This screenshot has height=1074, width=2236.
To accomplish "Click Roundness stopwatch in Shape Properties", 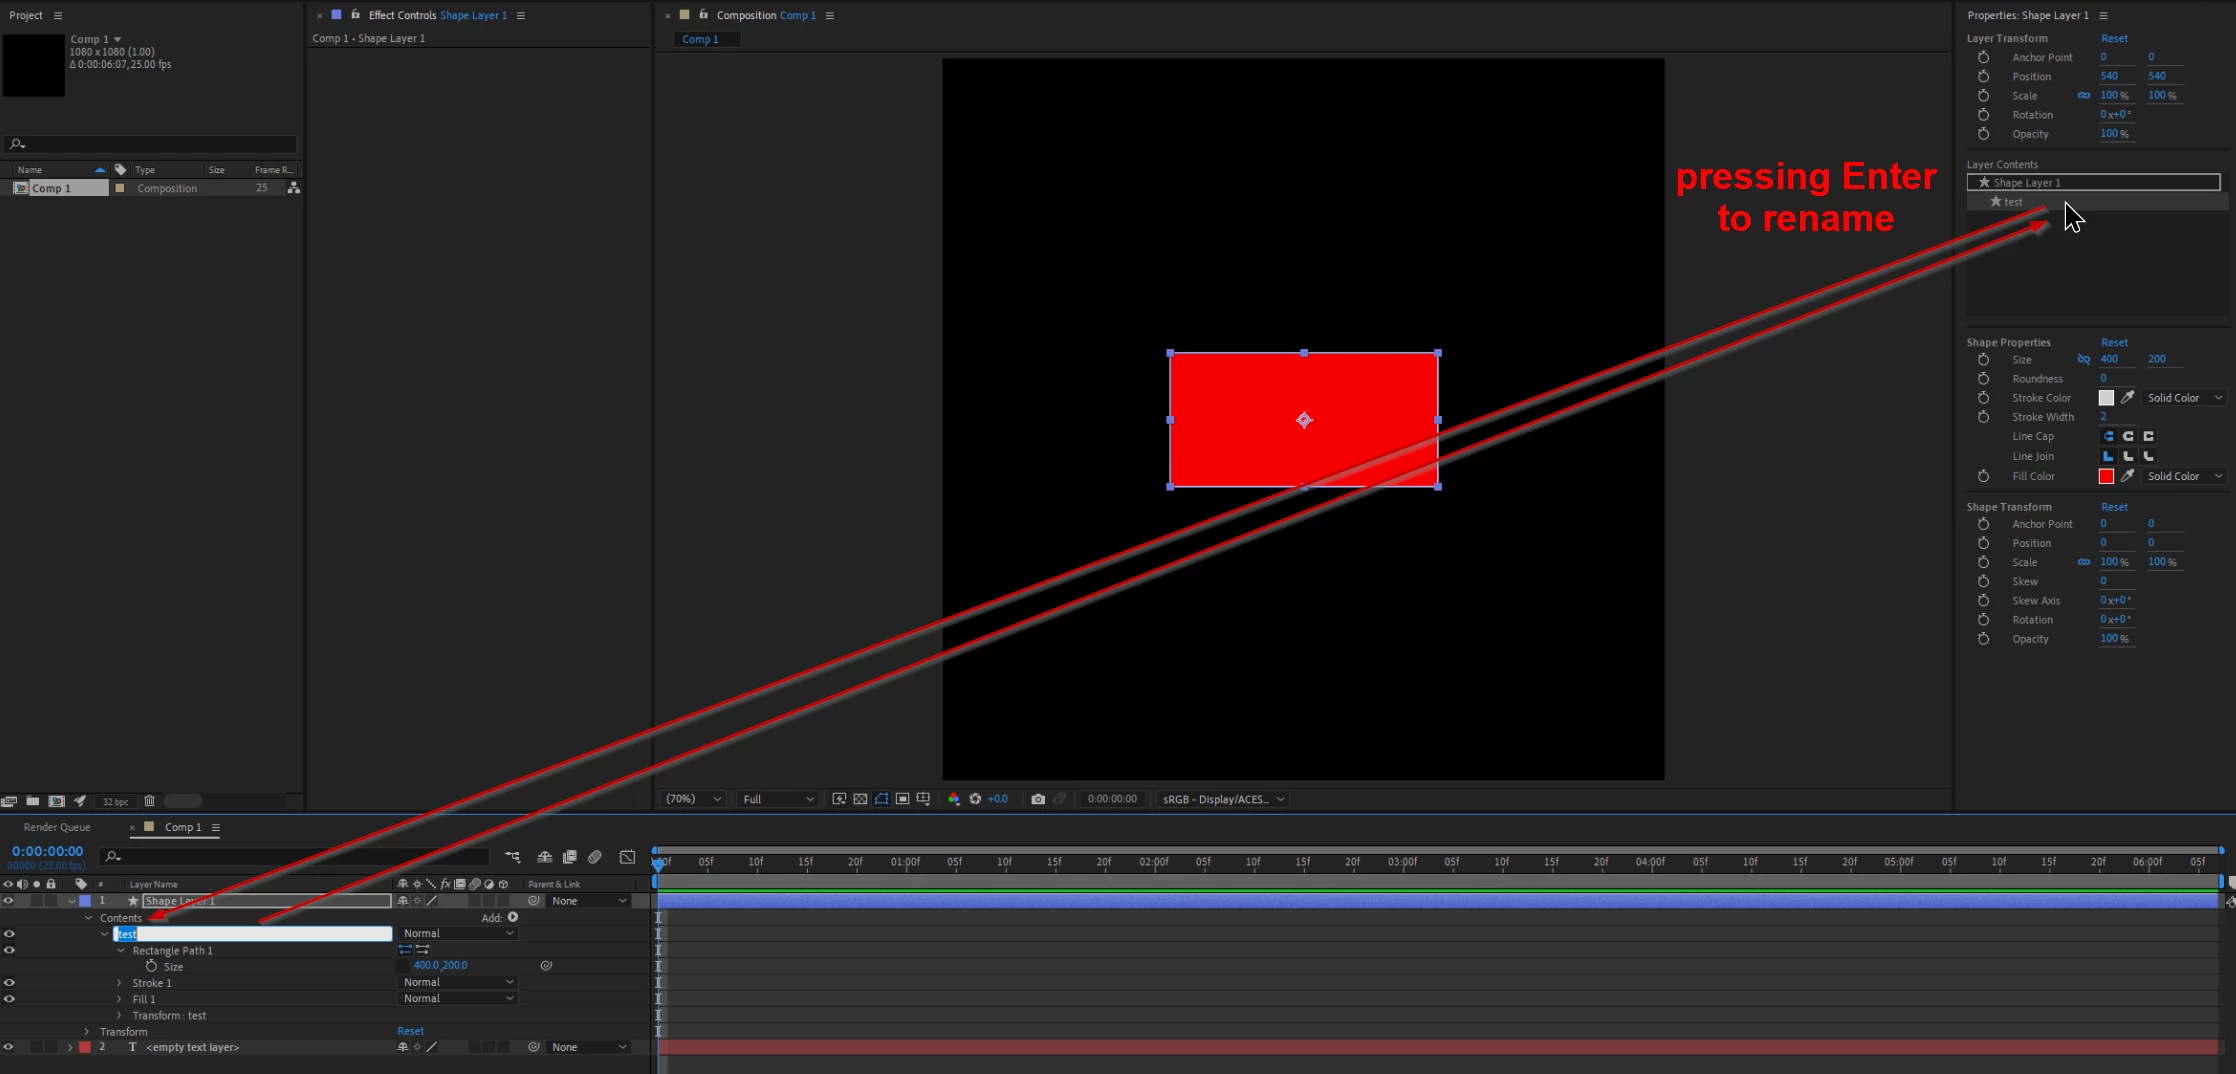I will tap(1984, 379).
